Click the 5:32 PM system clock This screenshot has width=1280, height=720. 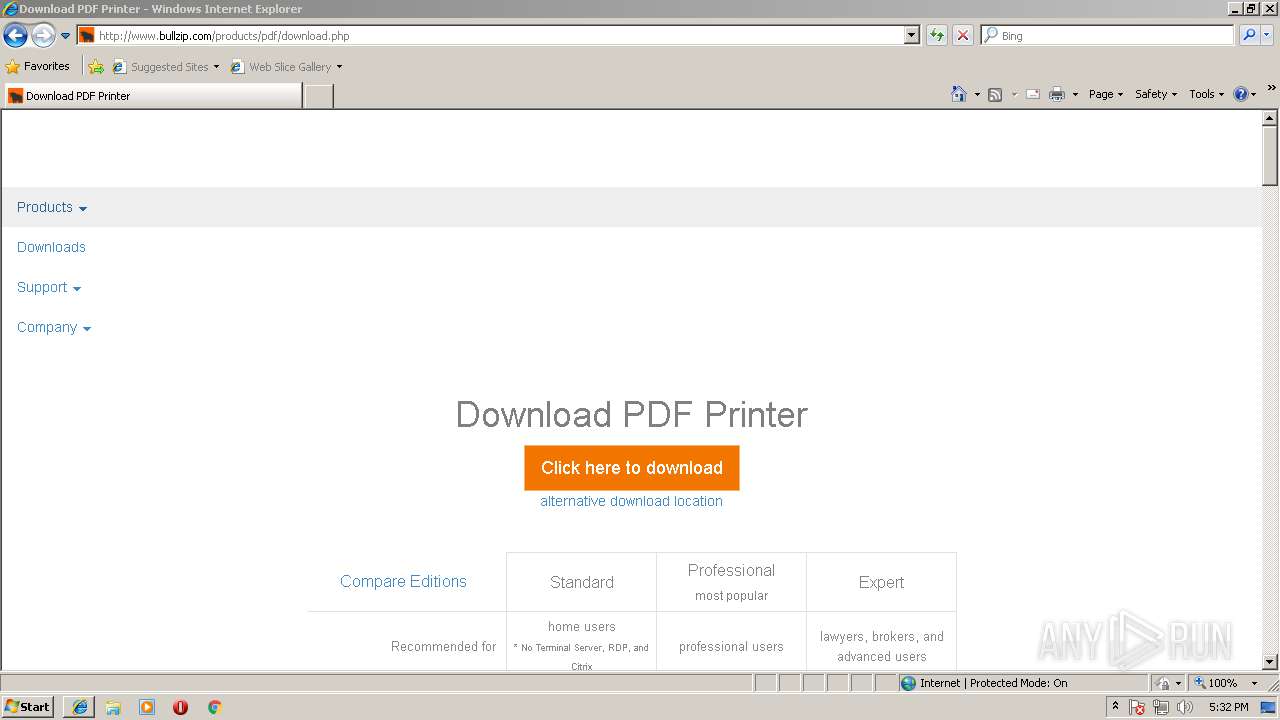click(1228, 707)
